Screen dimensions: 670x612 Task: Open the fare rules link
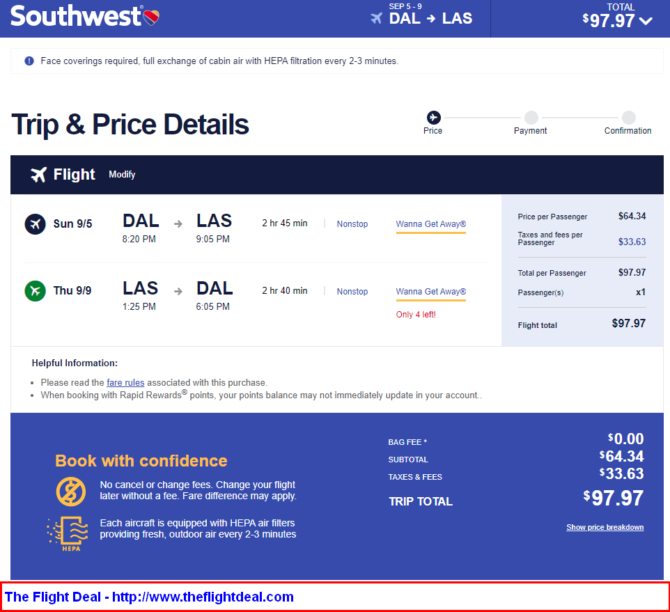(125, 382)
